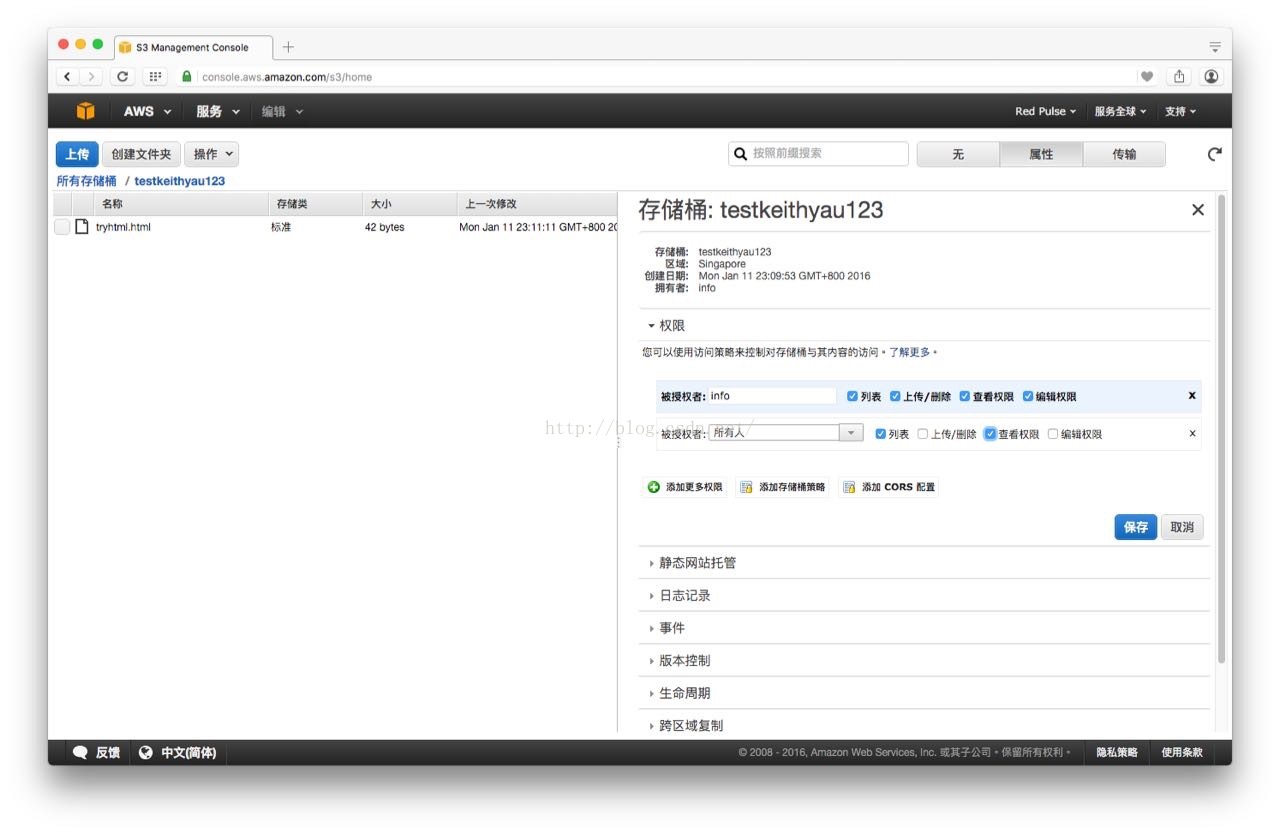
Task: Open the 服务 menu
Action: (218, 111)
